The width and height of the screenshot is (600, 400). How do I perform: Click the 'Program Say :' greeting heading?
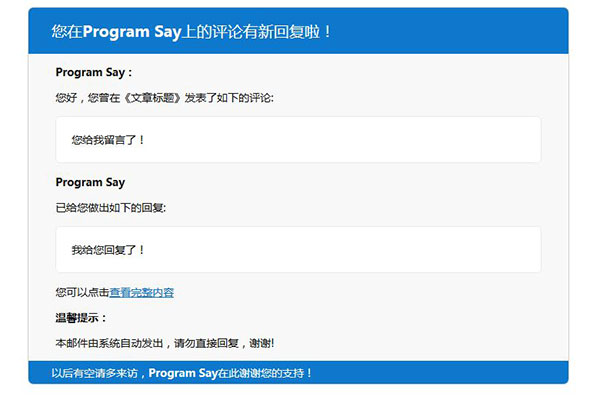point(94,72)
